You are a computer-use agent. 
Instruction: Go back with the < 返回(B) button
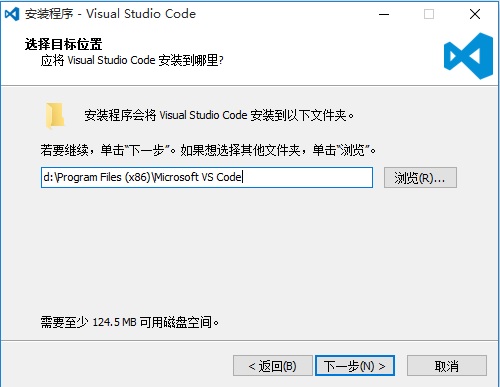[x=273, y=366]
